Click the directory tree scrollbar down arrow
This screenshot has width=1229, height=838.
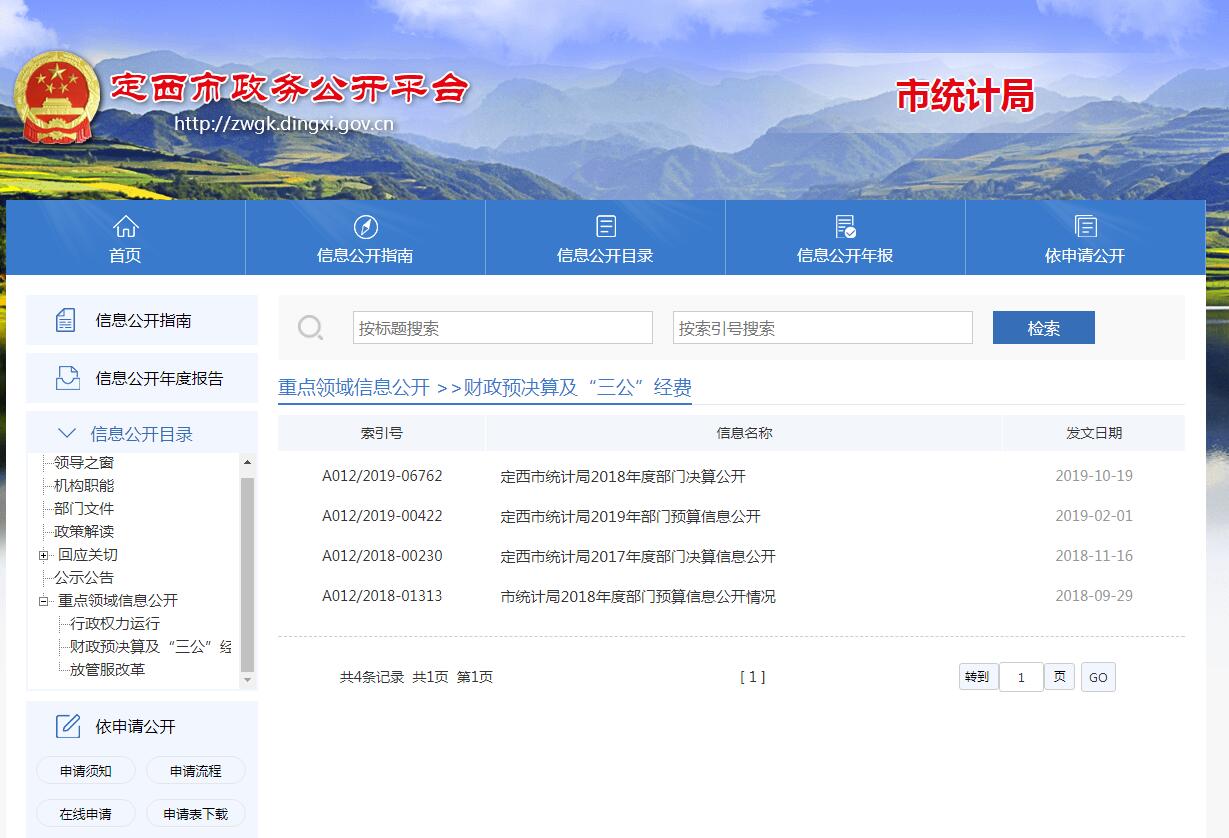248,680
